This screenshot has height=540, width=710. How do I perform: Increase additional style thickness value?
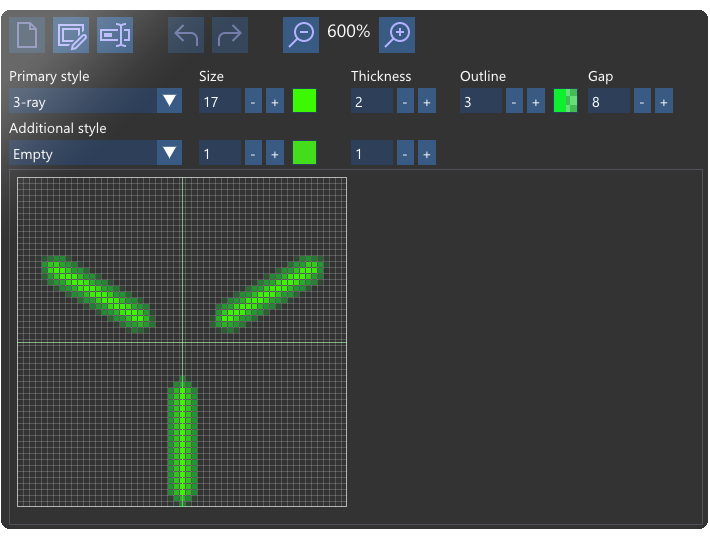point(427,153)
